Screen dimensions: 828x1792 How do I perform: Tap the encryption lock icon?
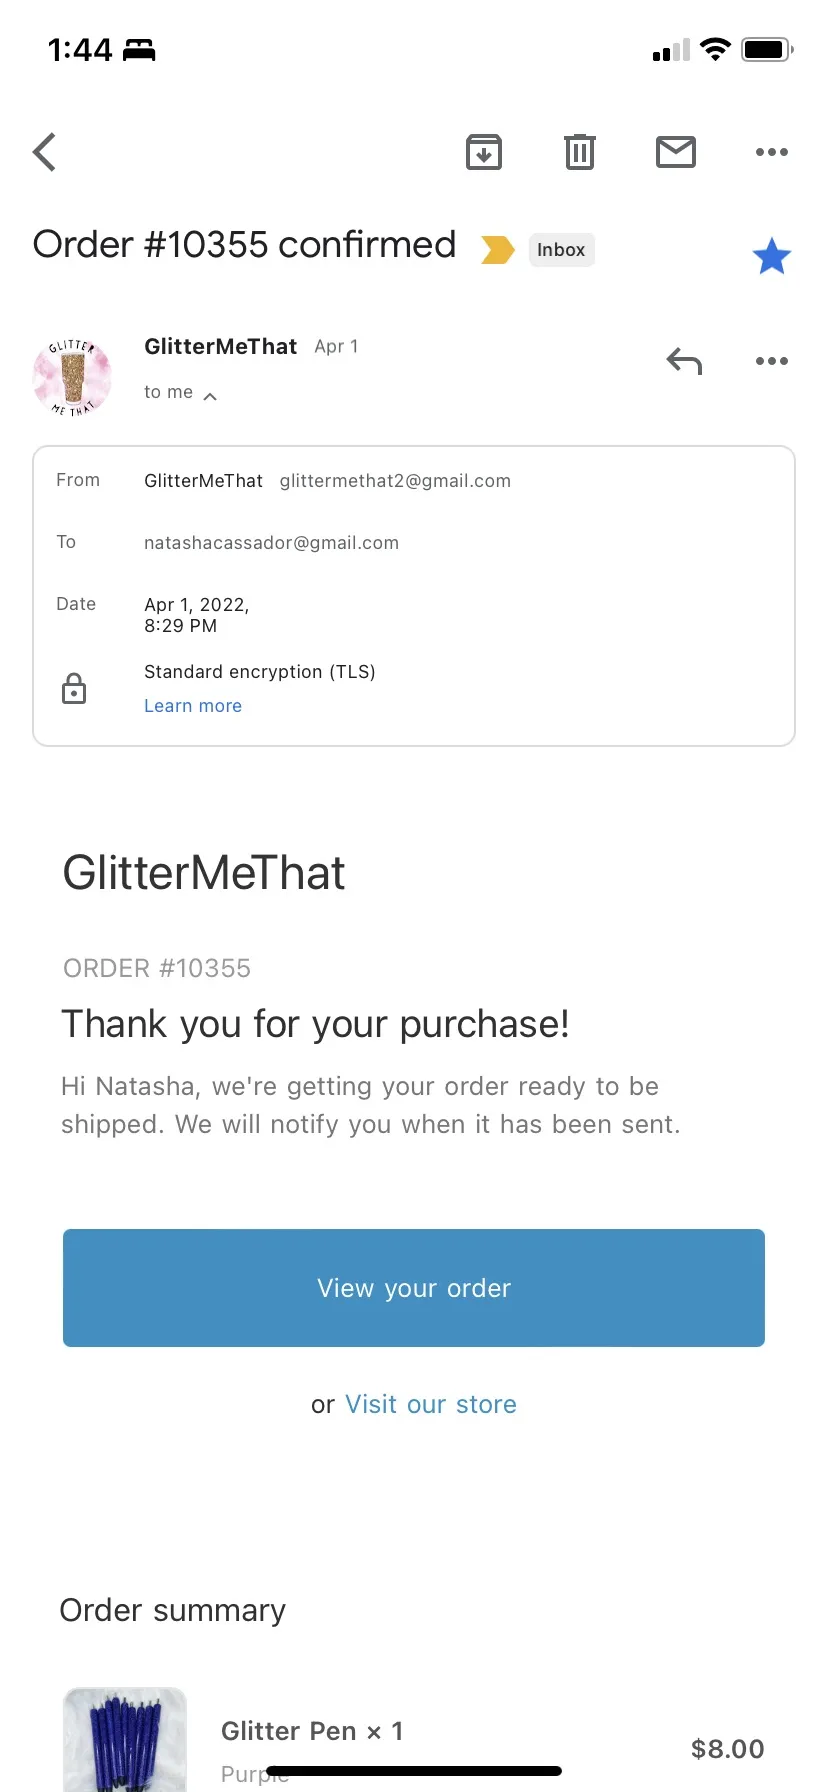(74, 689)
